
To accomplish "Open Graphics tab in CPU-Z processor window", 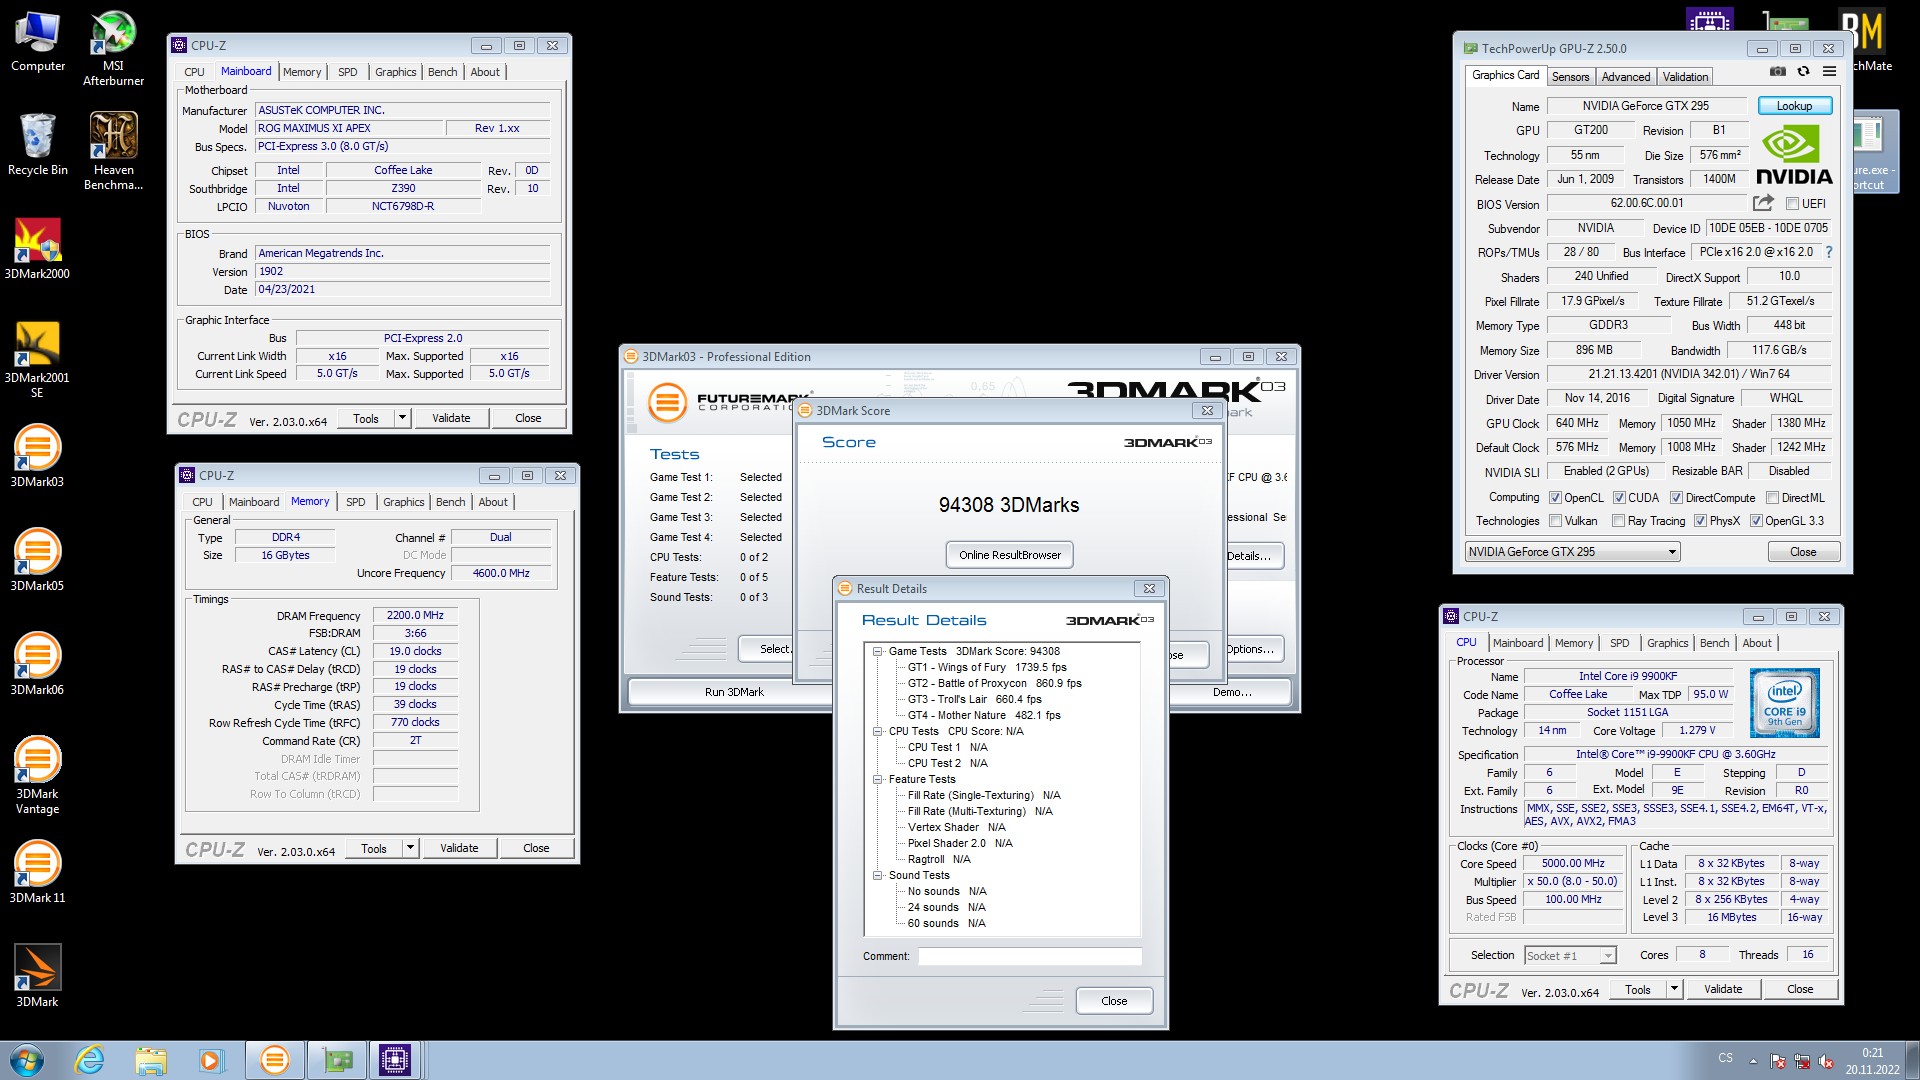I will (x=1667, y=643).
